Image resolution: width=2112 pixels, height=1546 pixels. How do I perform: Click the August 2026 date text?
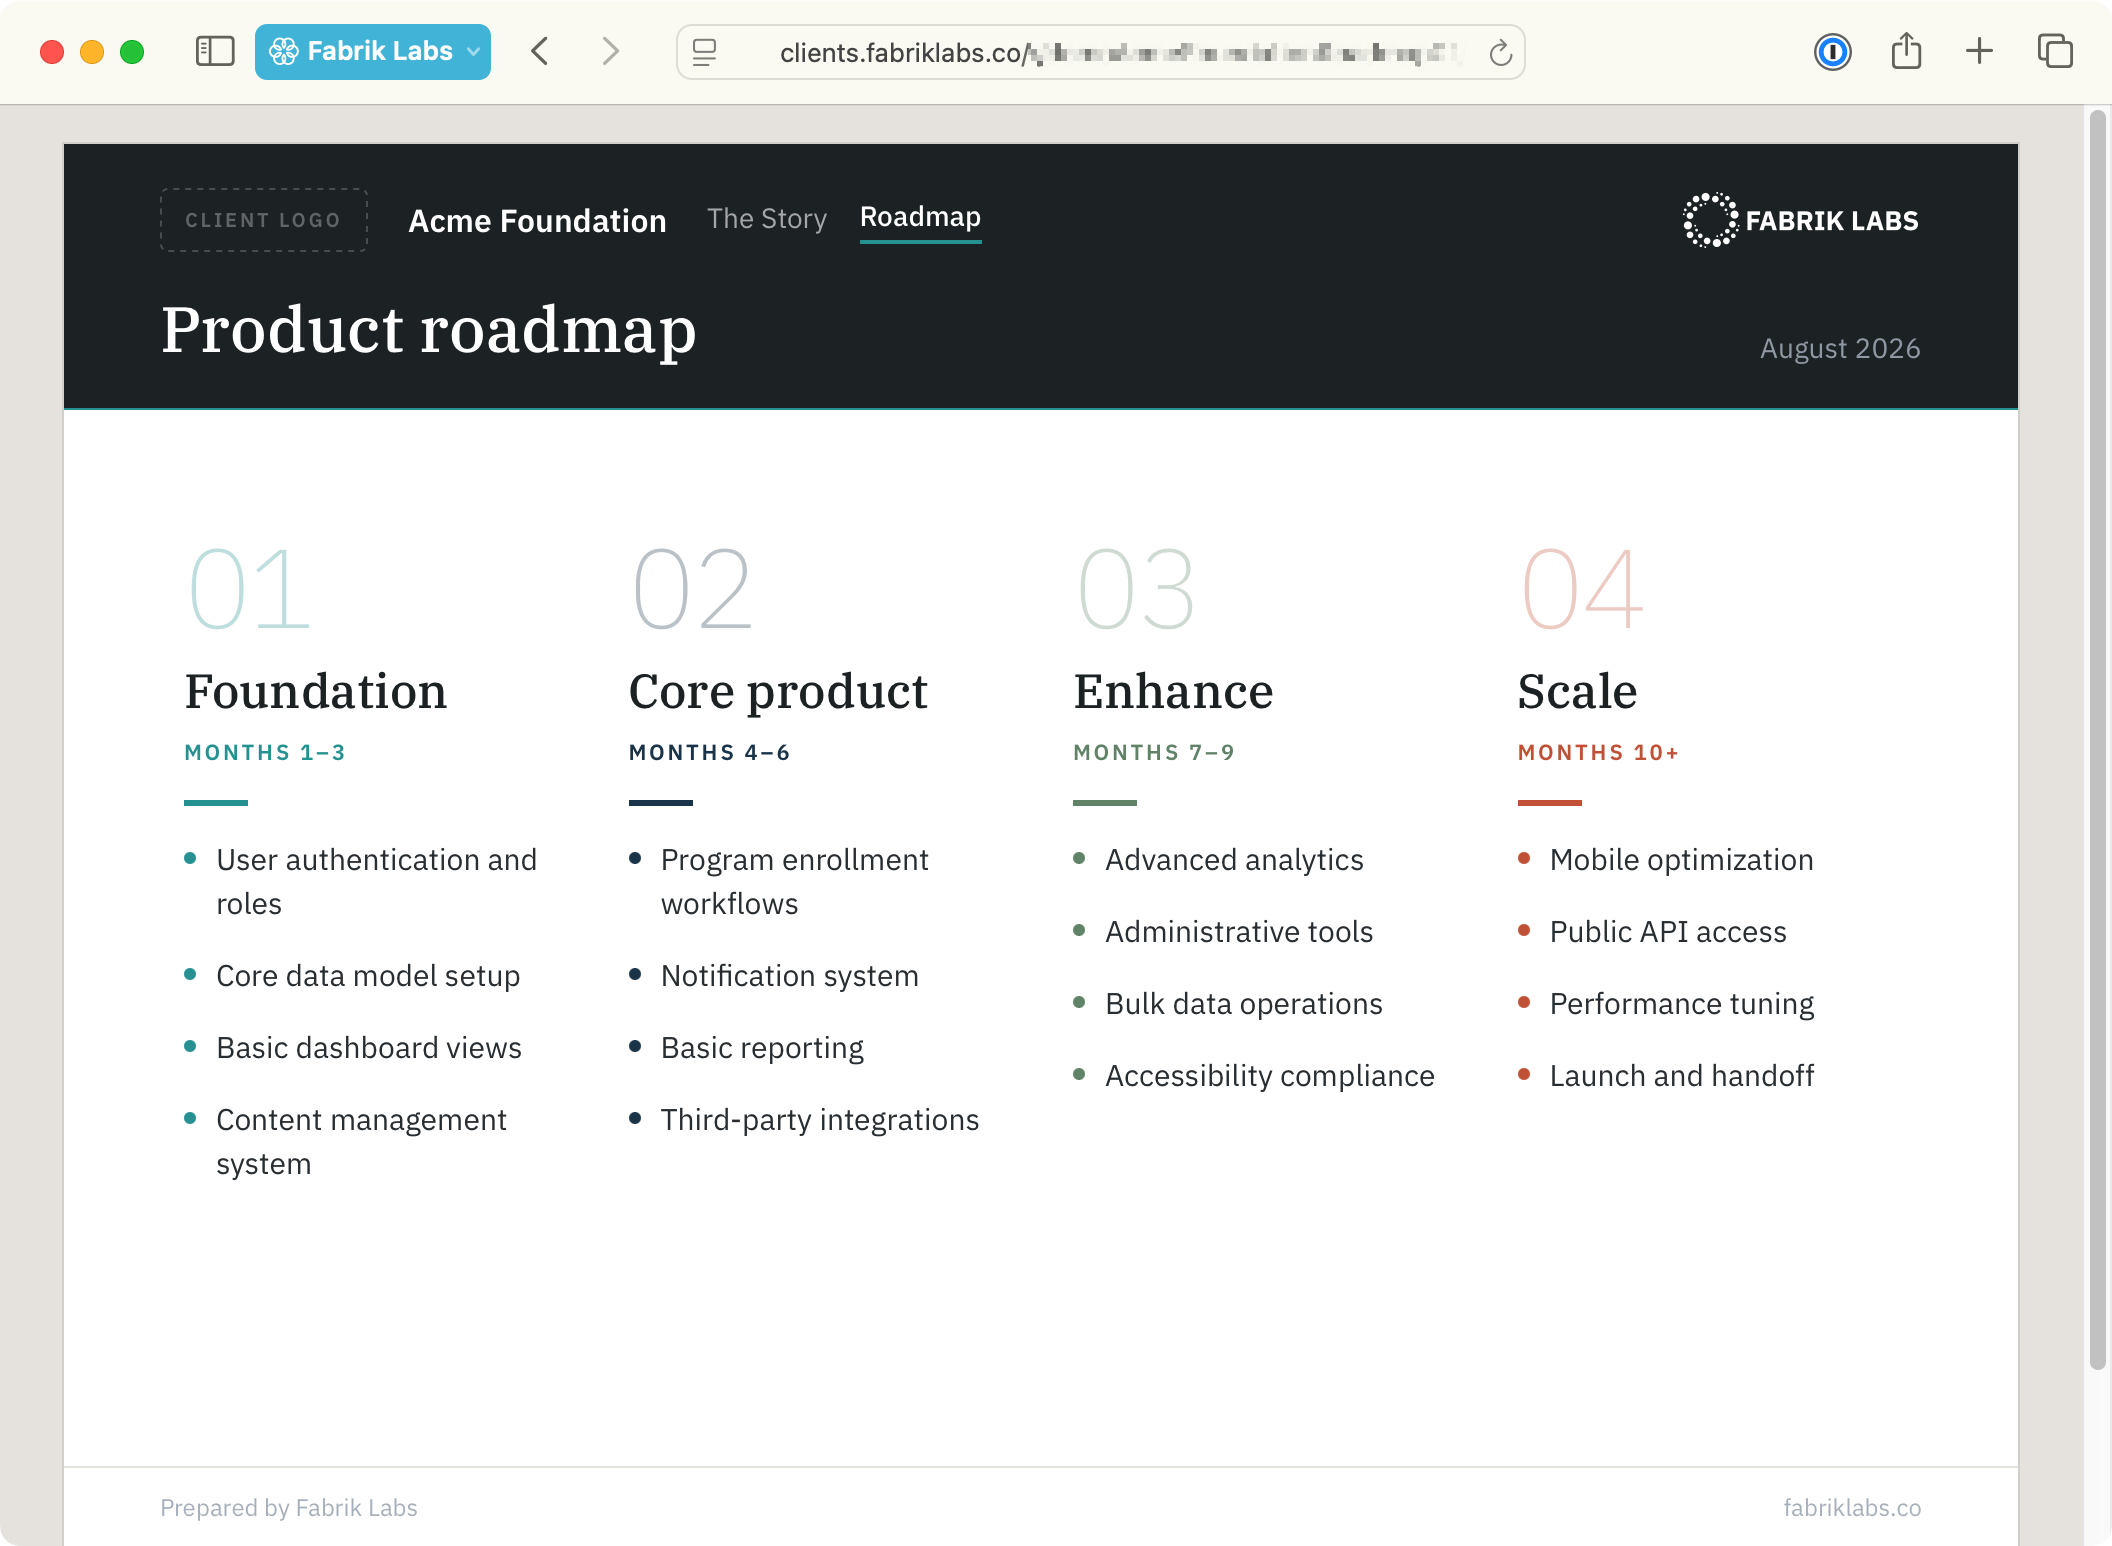[1840, 348]
